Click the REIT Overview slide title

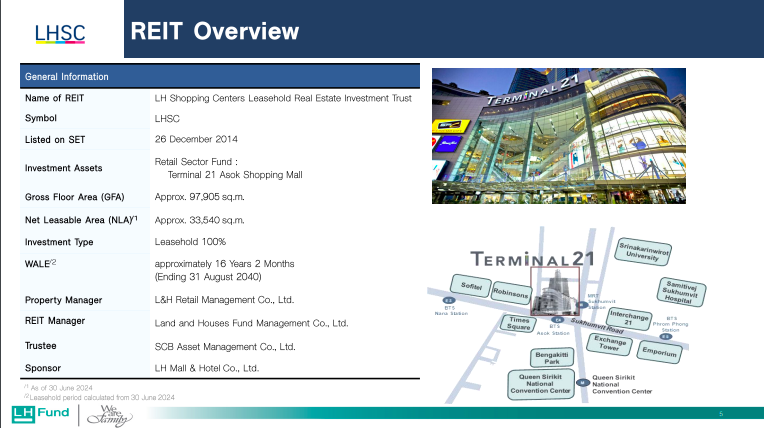[214, 31]
